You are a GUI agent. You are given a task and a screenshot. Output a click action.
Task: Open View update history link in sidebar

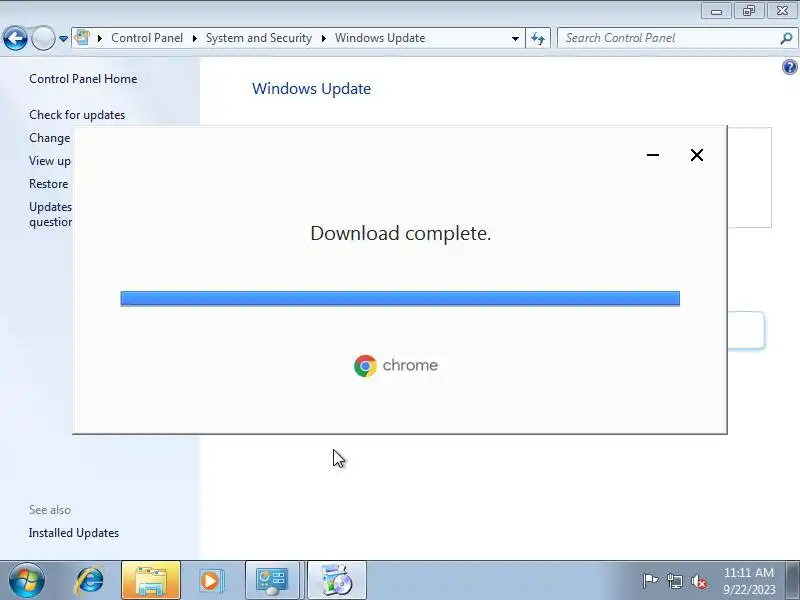50,161
